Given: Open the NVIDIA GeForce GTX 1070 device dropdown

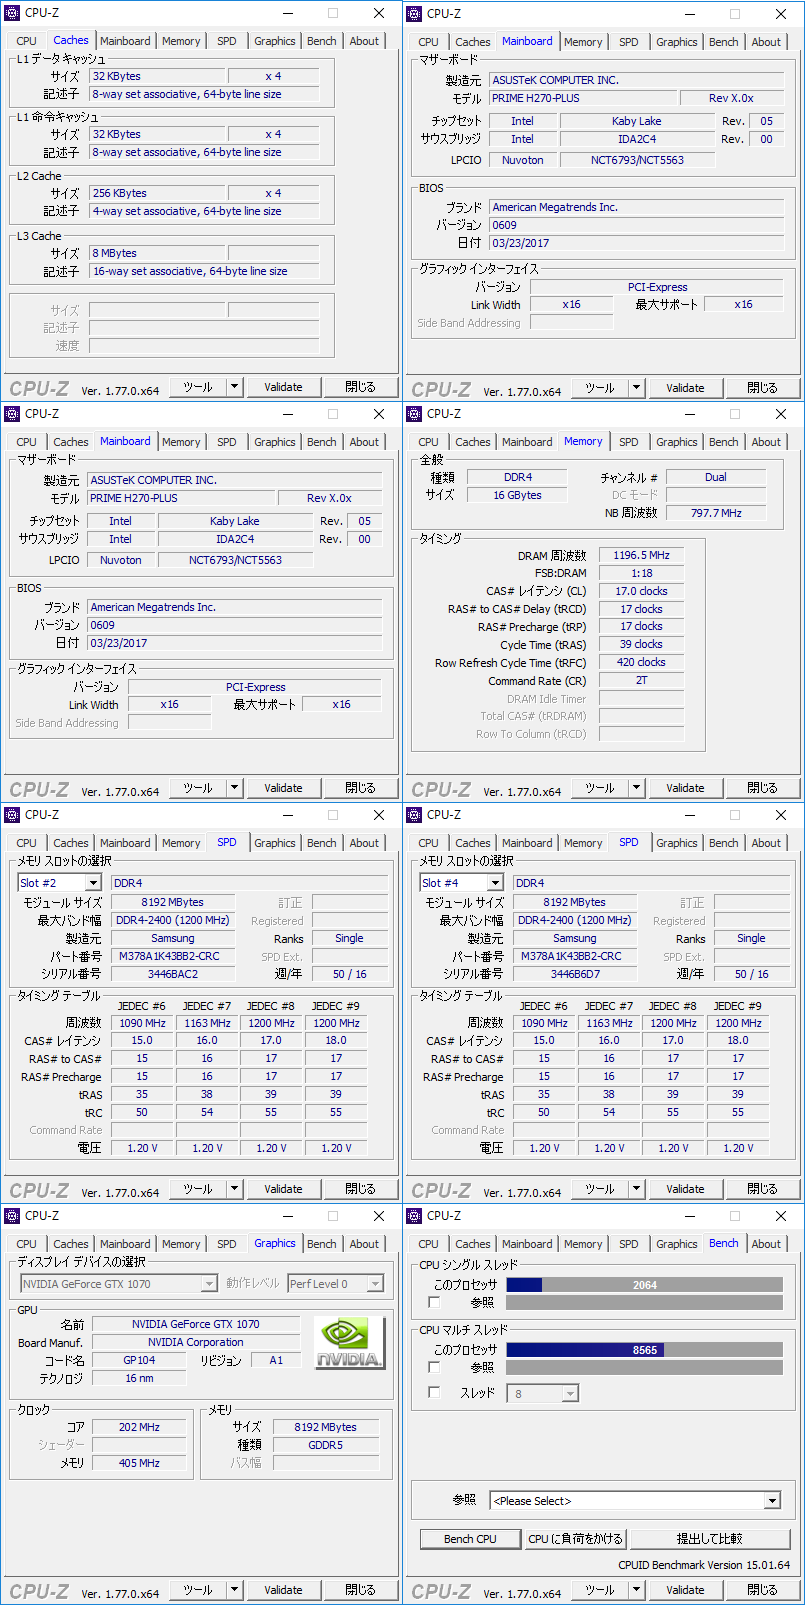Looking at the screenshot, I should click(209, 1284).
